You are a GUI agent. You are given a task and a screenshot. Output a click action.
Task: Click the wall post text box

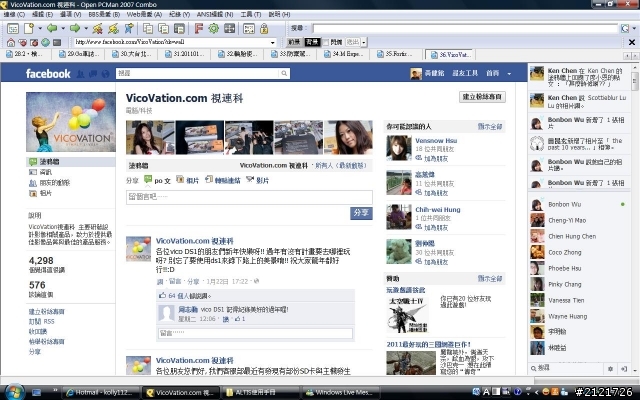249,197
